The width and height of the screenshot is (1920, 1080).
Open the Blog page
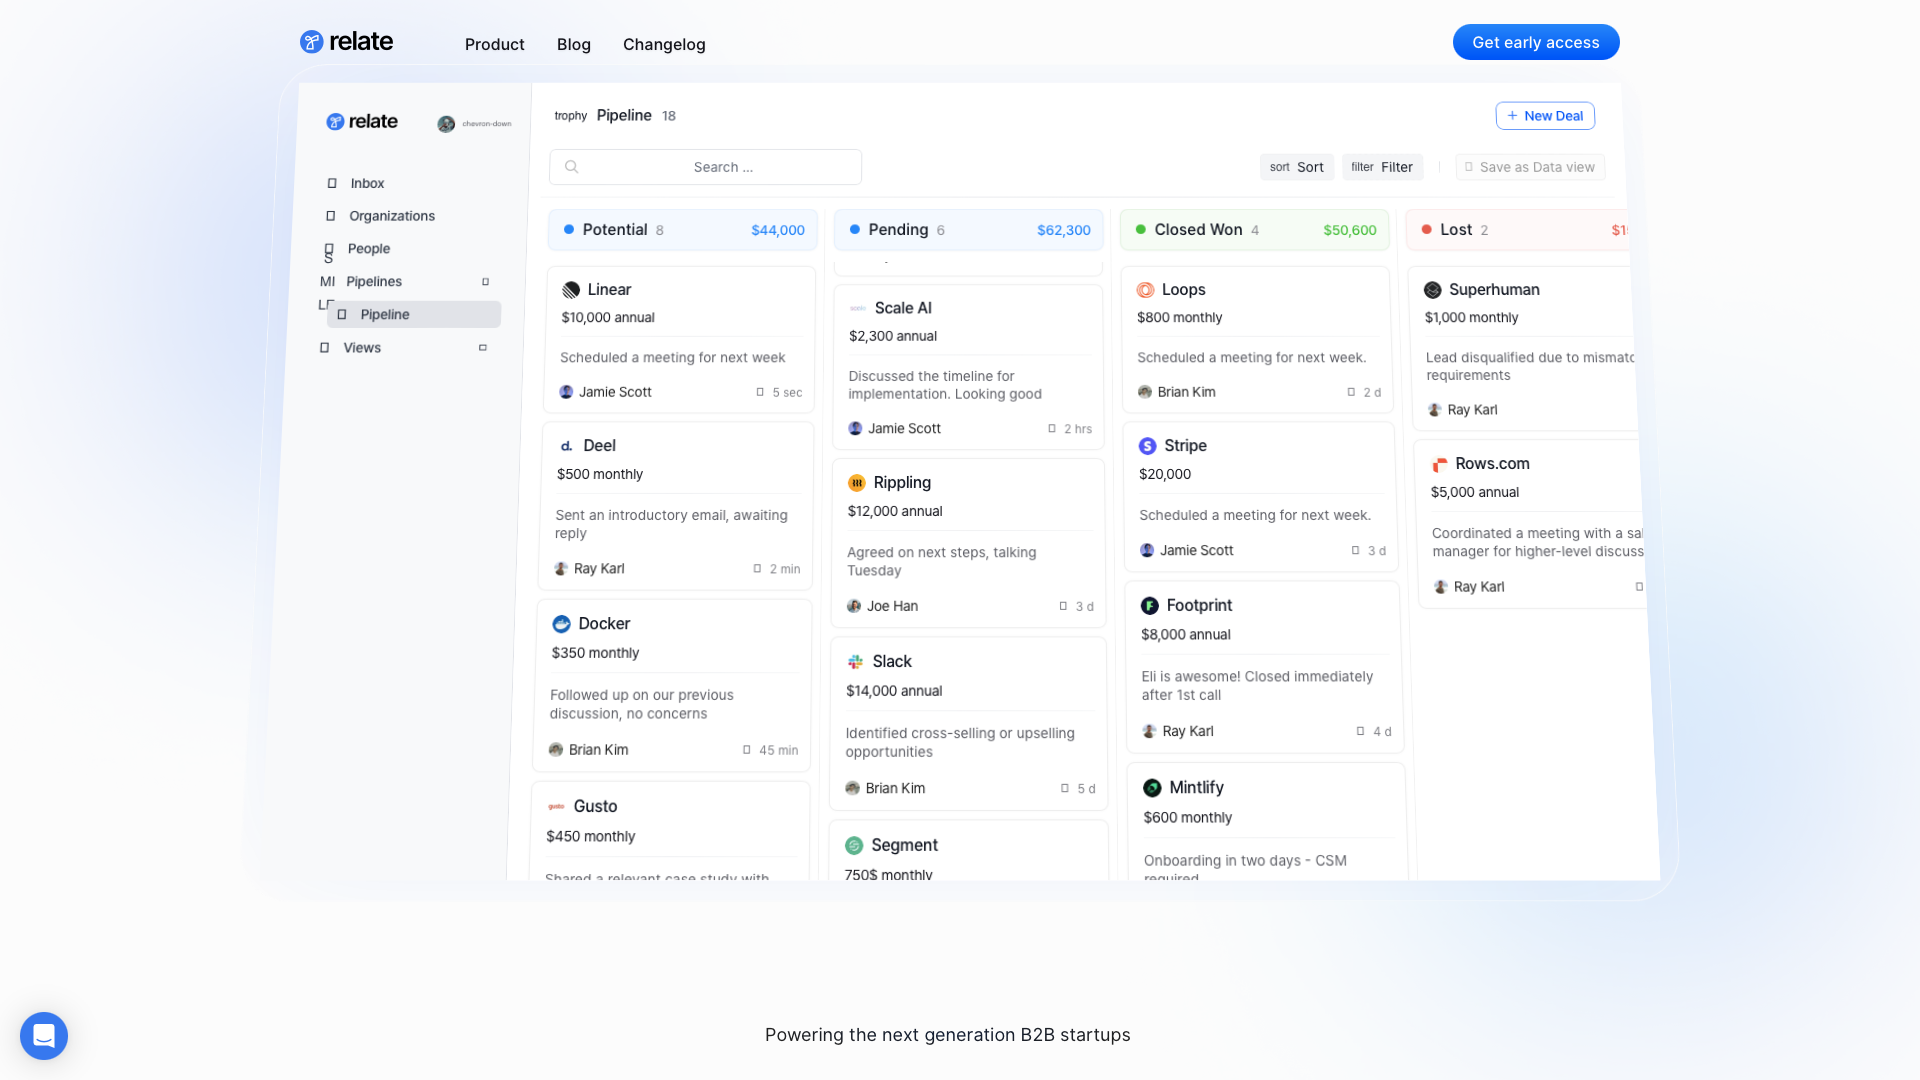pyautogui.click(x=574, y=44)
